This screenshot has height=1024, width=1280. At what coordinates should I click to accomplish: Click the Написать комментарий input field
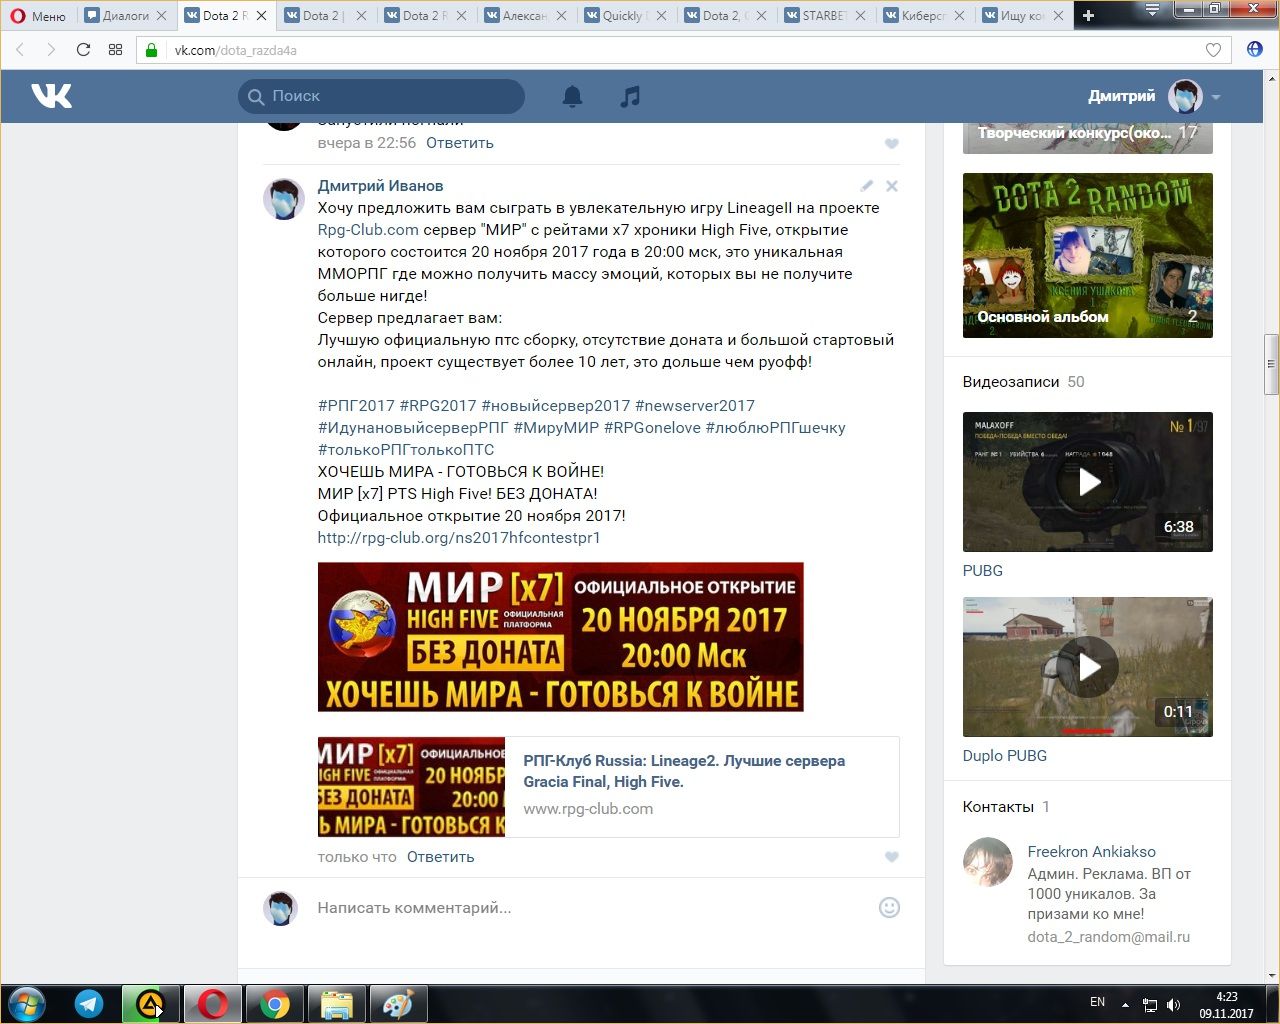click(590, 908)
